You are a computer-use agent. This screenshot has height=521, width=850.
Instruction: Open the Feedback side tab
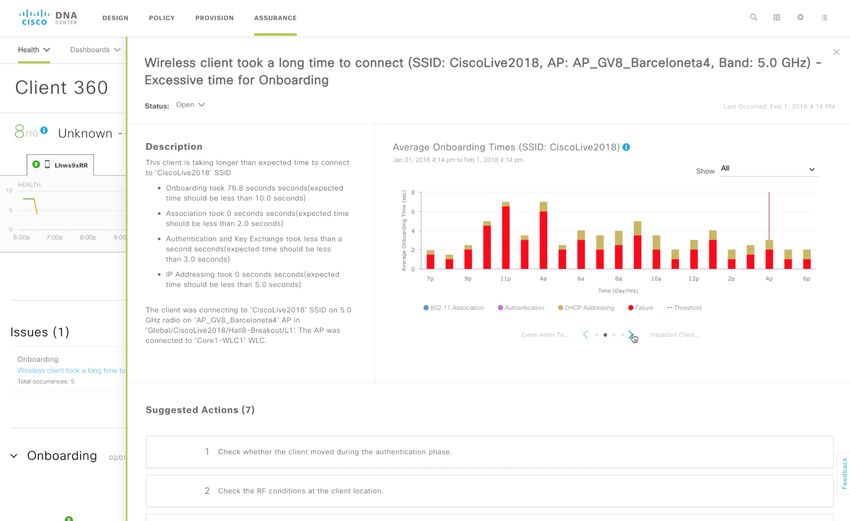point(843,473)
